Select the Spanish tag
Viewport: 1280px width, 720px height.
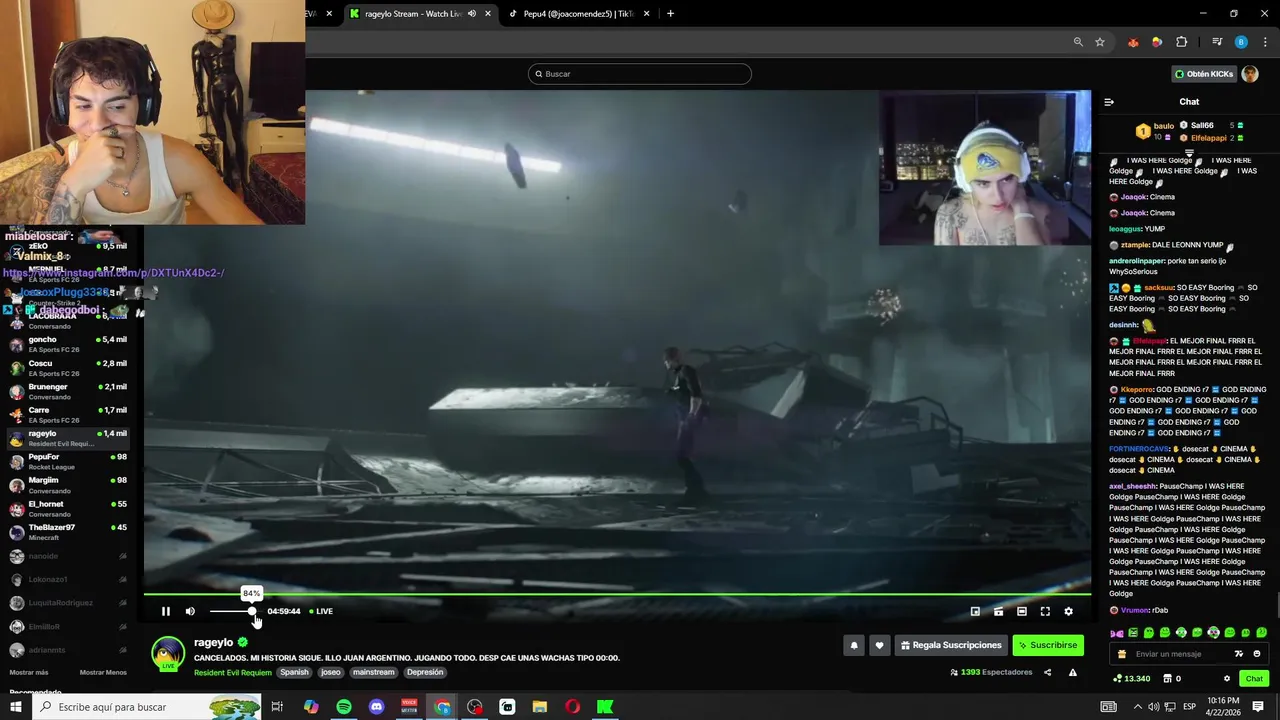[x=294, y=672]
